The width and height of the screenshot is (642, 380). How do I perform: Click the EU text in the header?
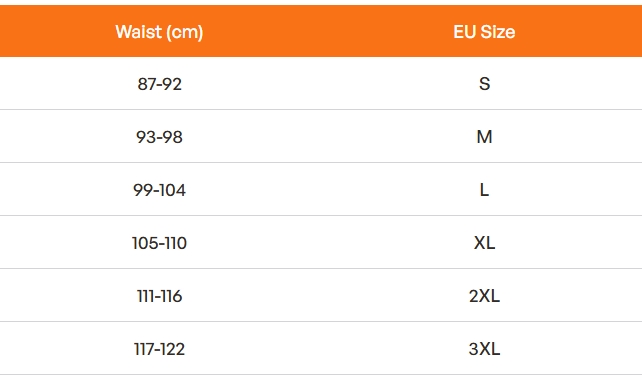pos(464,32)
